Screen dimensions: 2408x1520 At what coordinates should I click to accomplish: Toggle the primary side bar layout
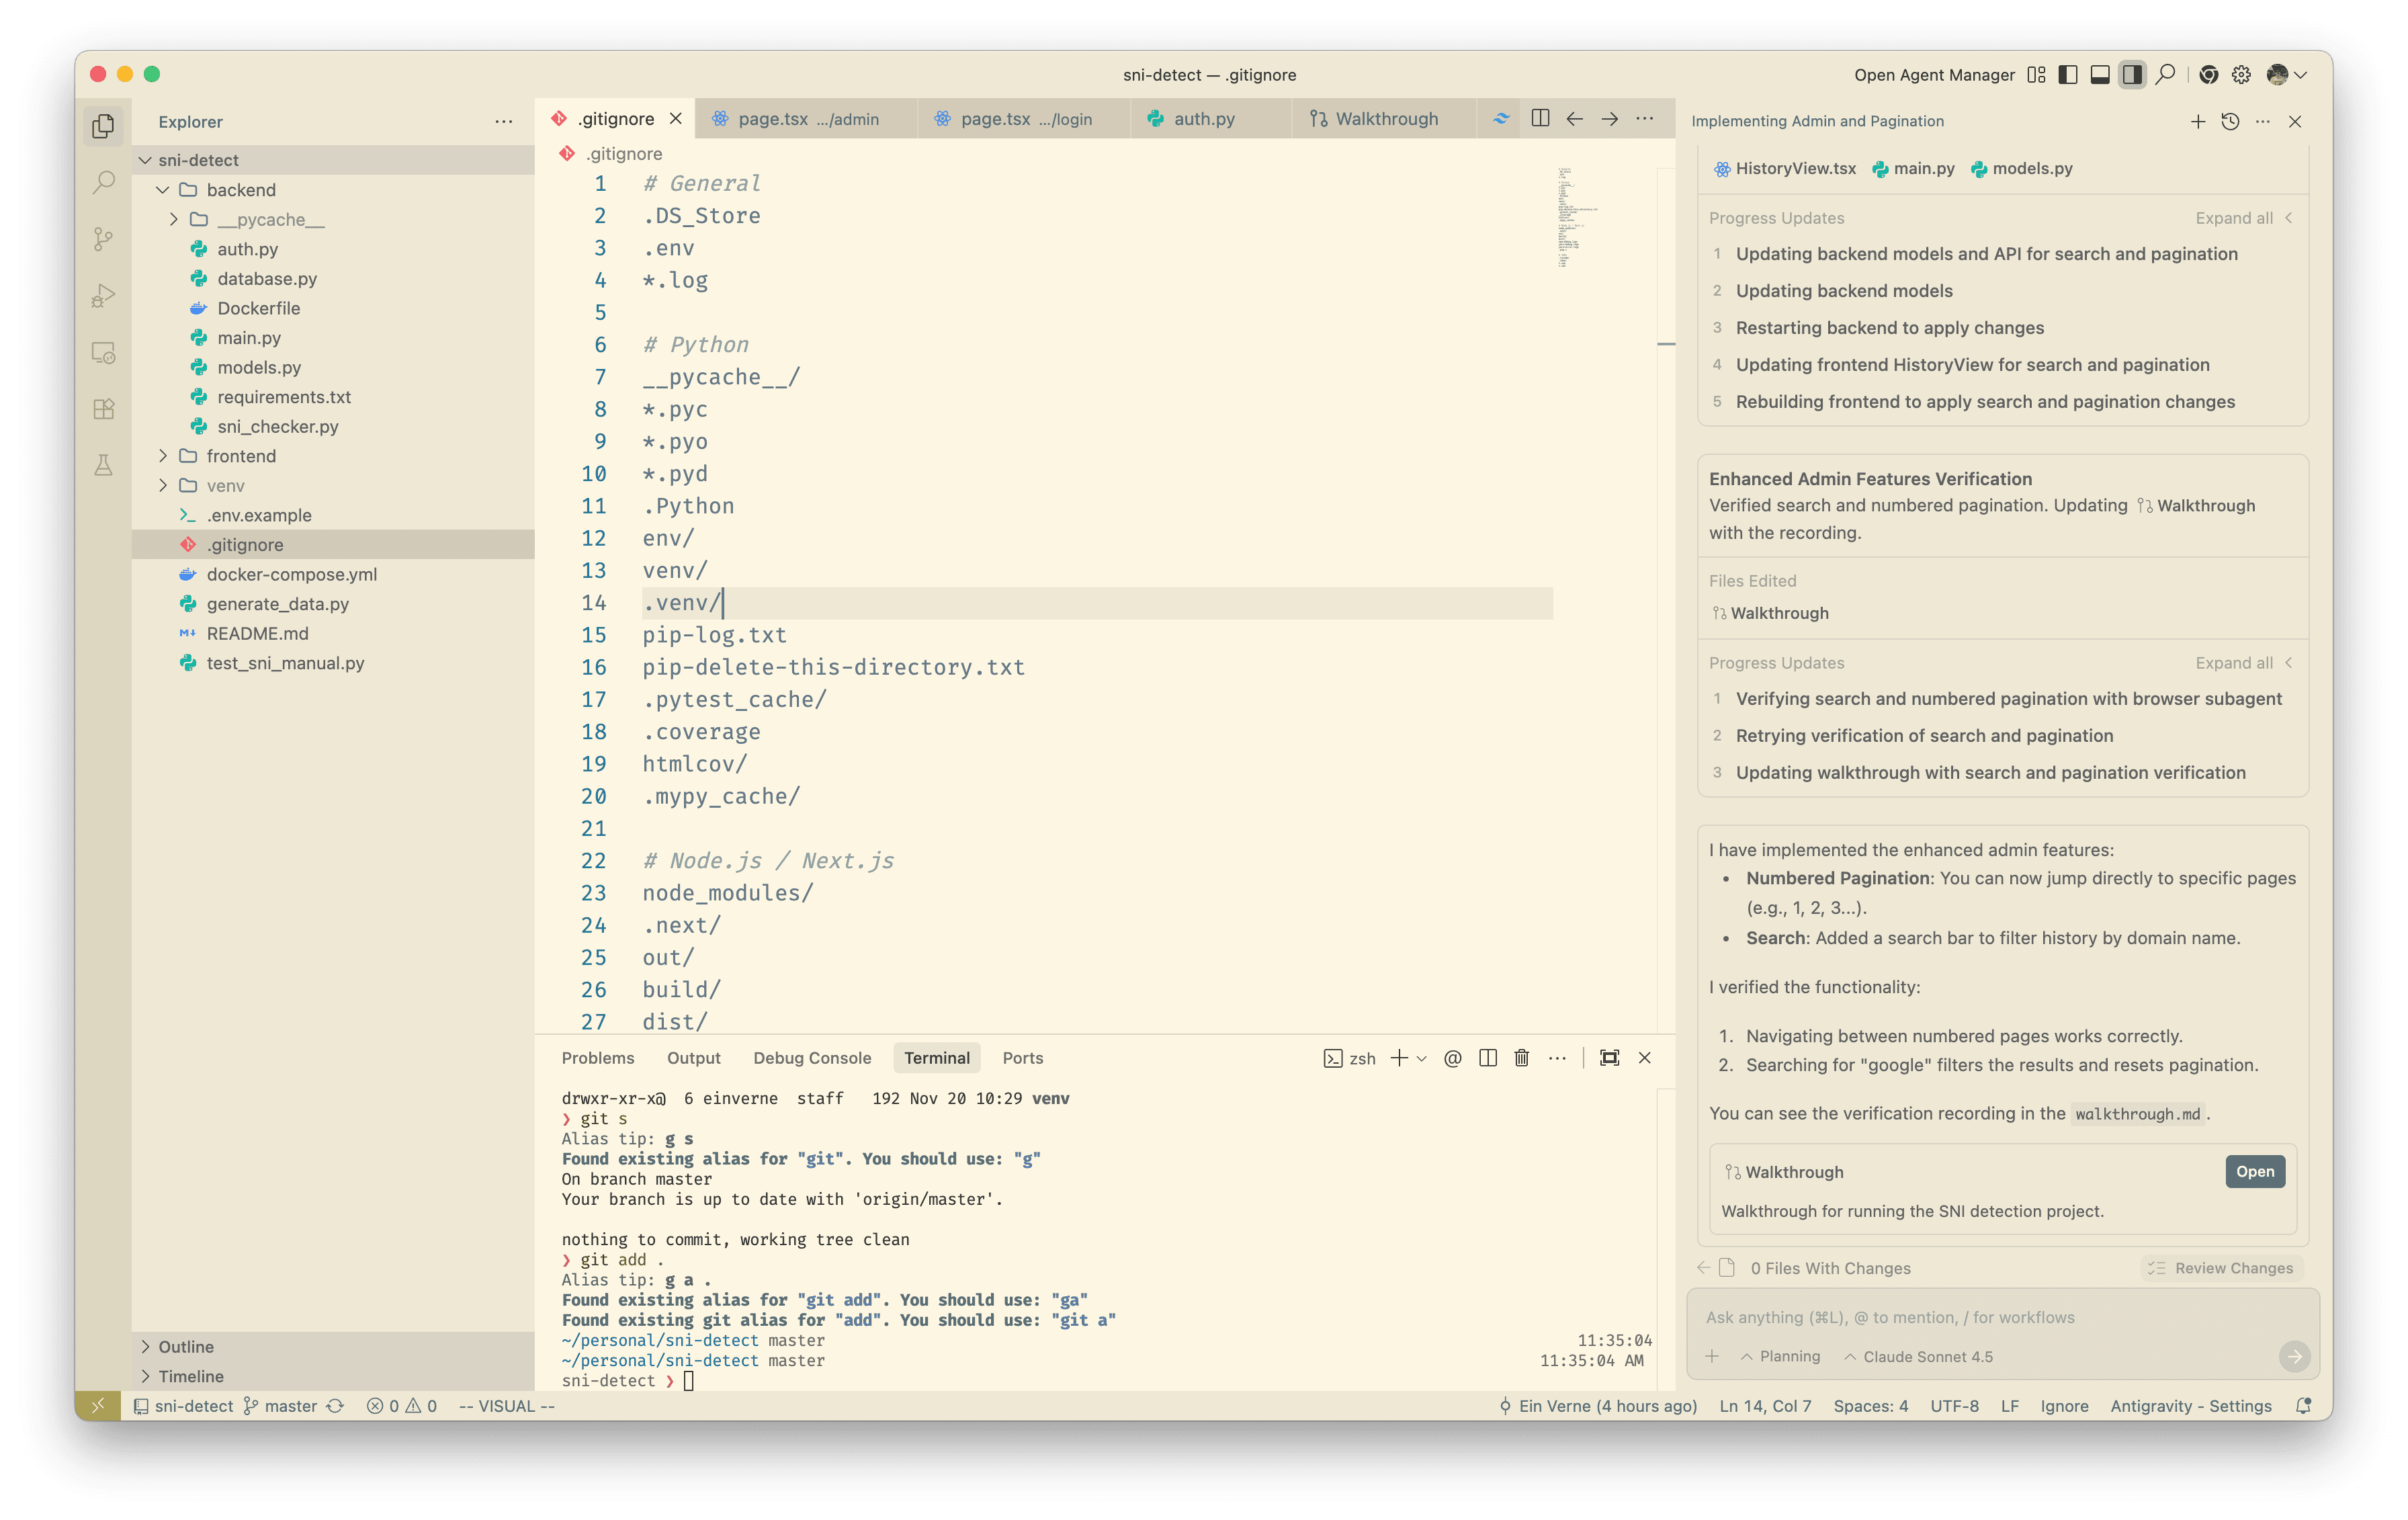[2068, 75]
